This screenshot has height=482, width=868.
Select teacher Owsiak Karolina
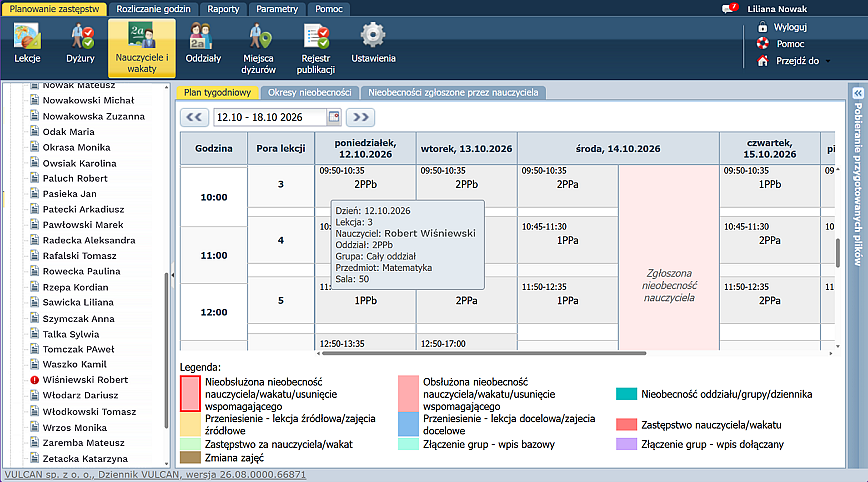tap(79, 163)
